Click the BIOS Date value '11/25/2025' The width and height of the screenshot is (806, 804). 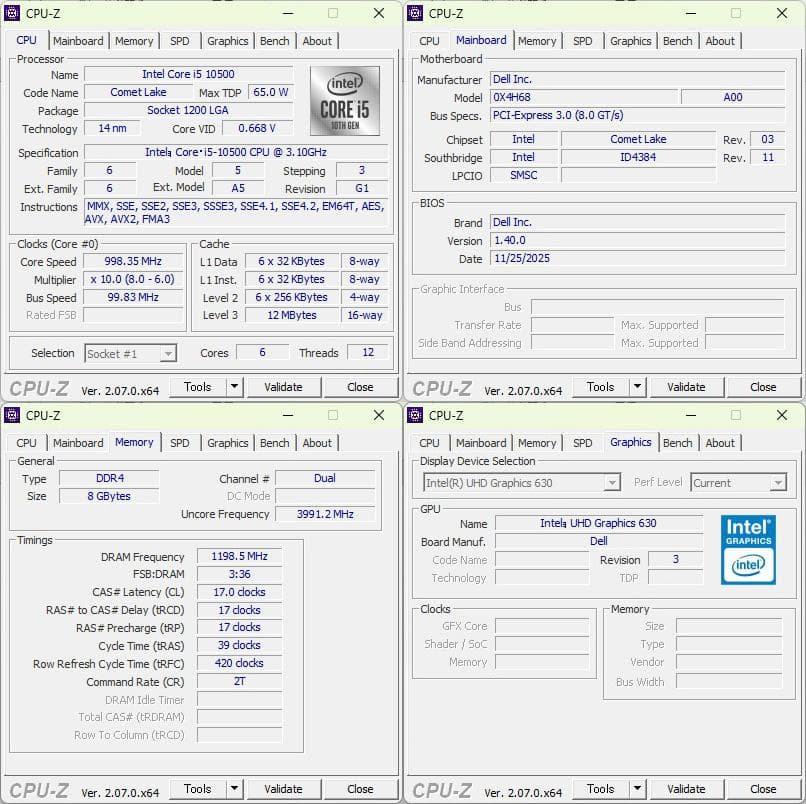tap(637, 259)
